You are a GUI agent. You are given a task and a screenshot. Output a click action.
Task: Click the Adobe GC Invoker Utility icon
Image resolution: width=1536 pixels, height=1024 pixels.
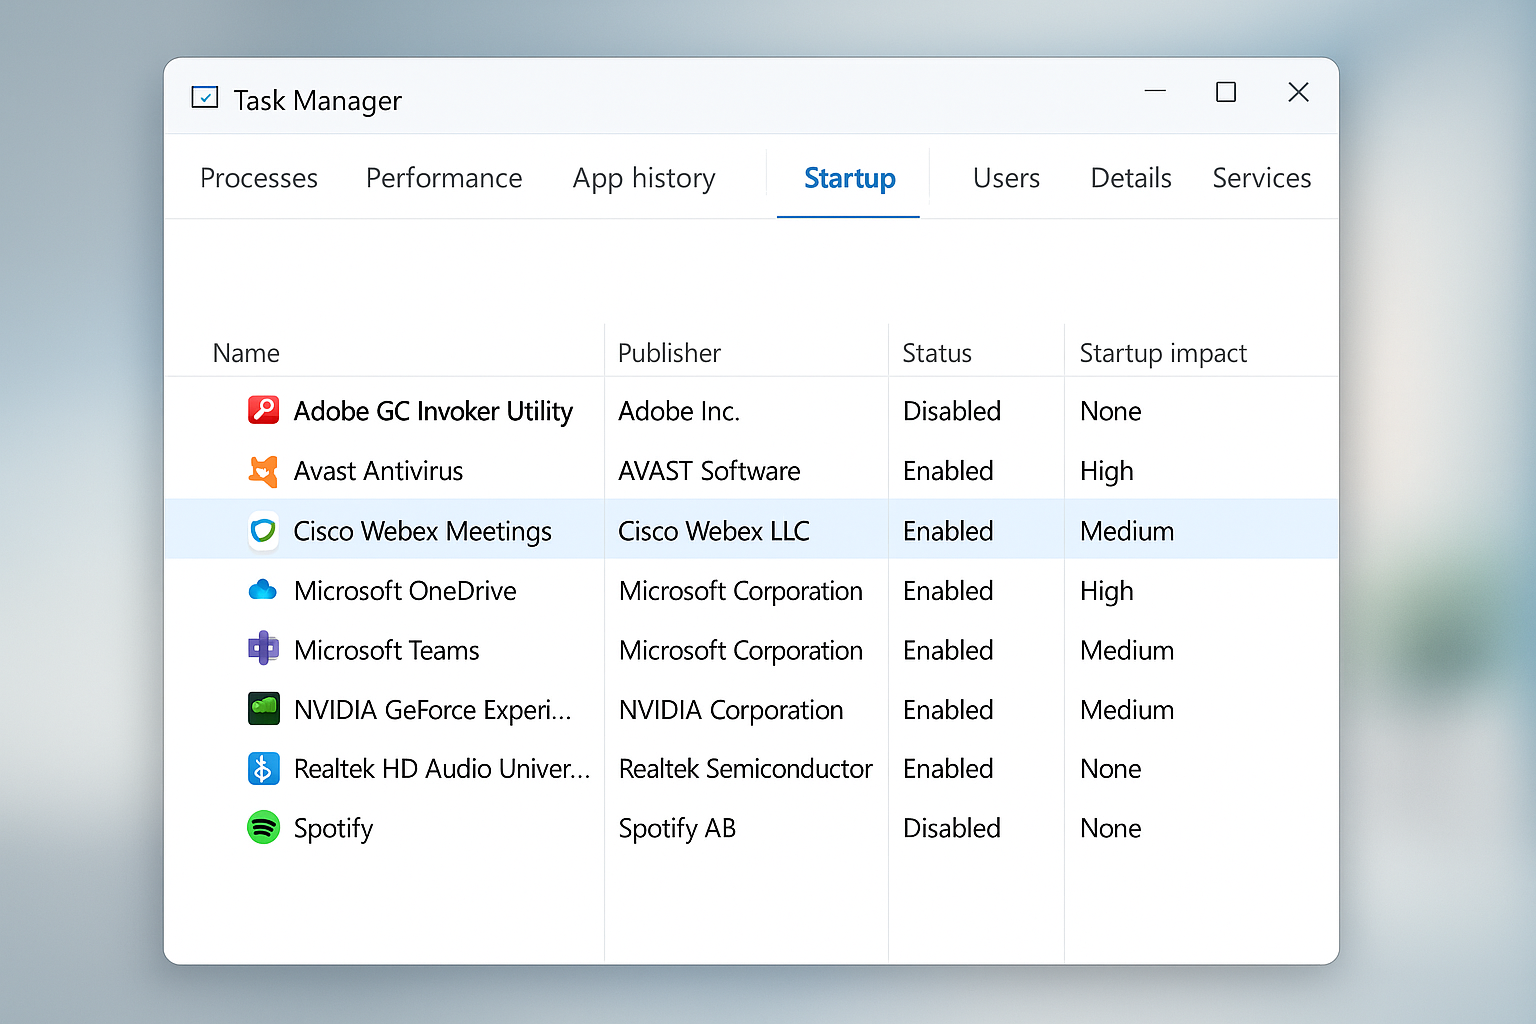click(x=263, y=410)
